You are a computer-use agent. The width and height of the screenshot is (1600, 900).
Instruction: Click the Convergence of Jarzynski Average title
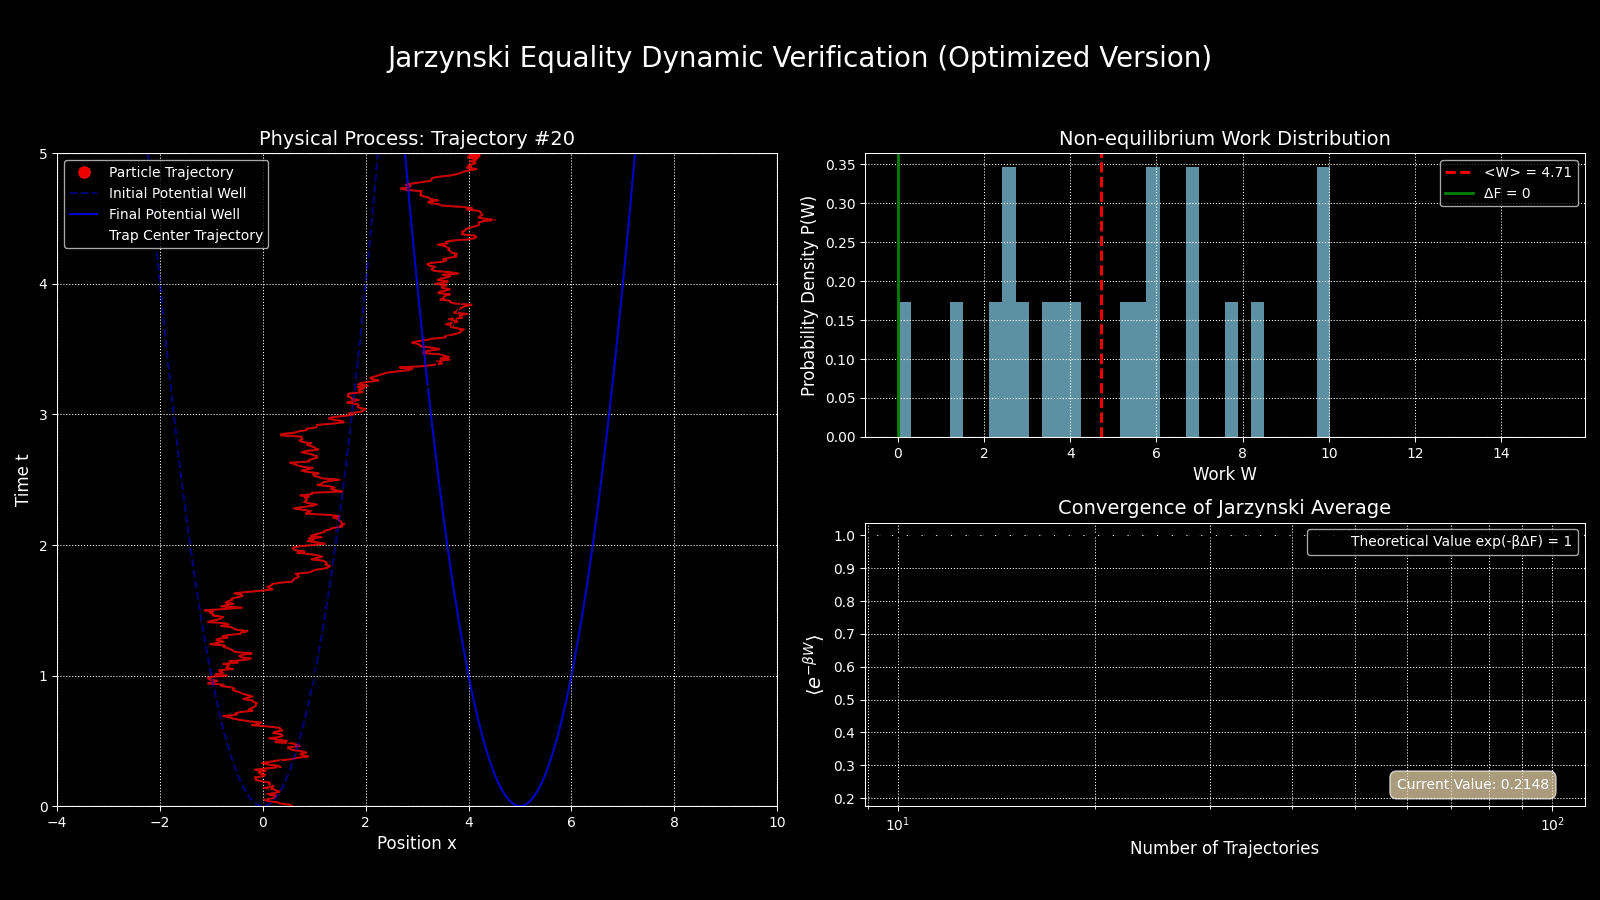pyautogui.click(x=1224, y=508)
